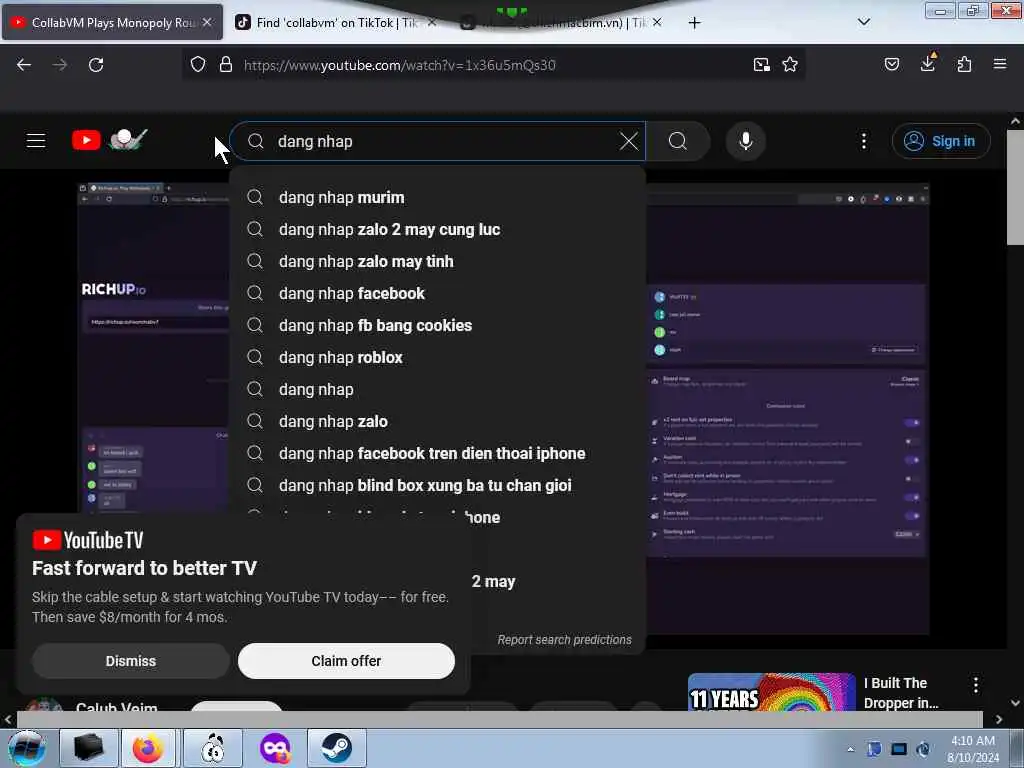Clear the YouTube search box text
Screen dimensions: 1024x768
pyautogui.click(x=629, y=141)
